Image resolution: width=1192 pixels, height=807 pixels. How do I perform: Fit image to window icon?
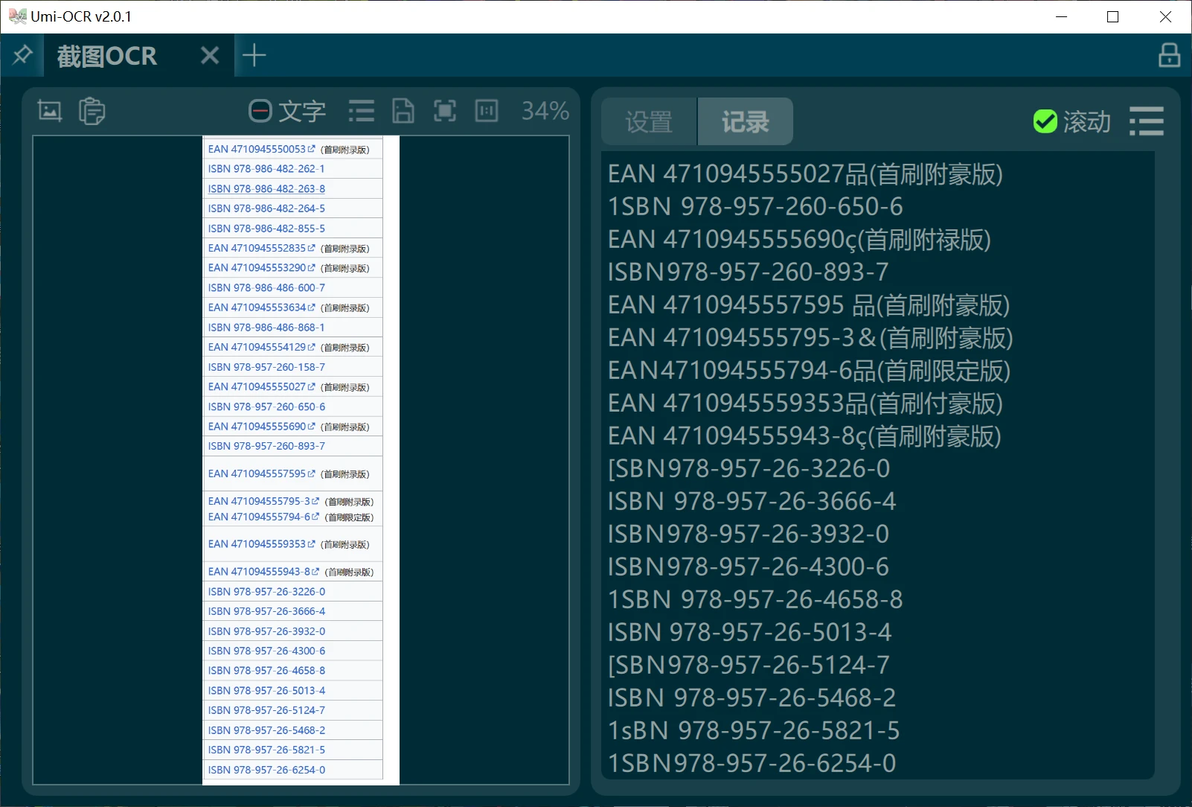445,111
